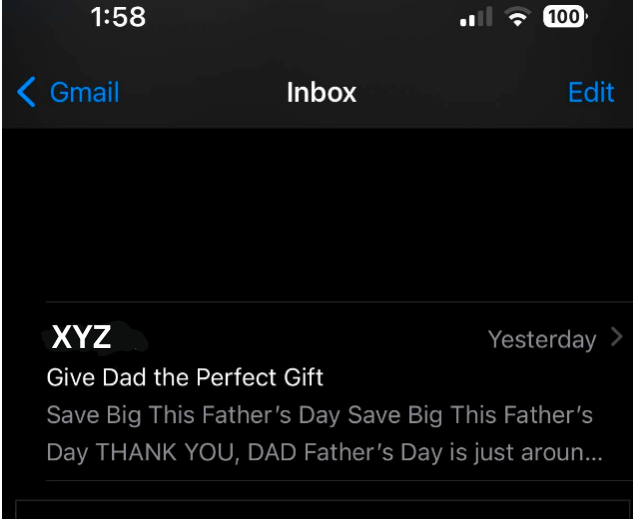Tap the Wi-Fi status icon

click(517, 18)
